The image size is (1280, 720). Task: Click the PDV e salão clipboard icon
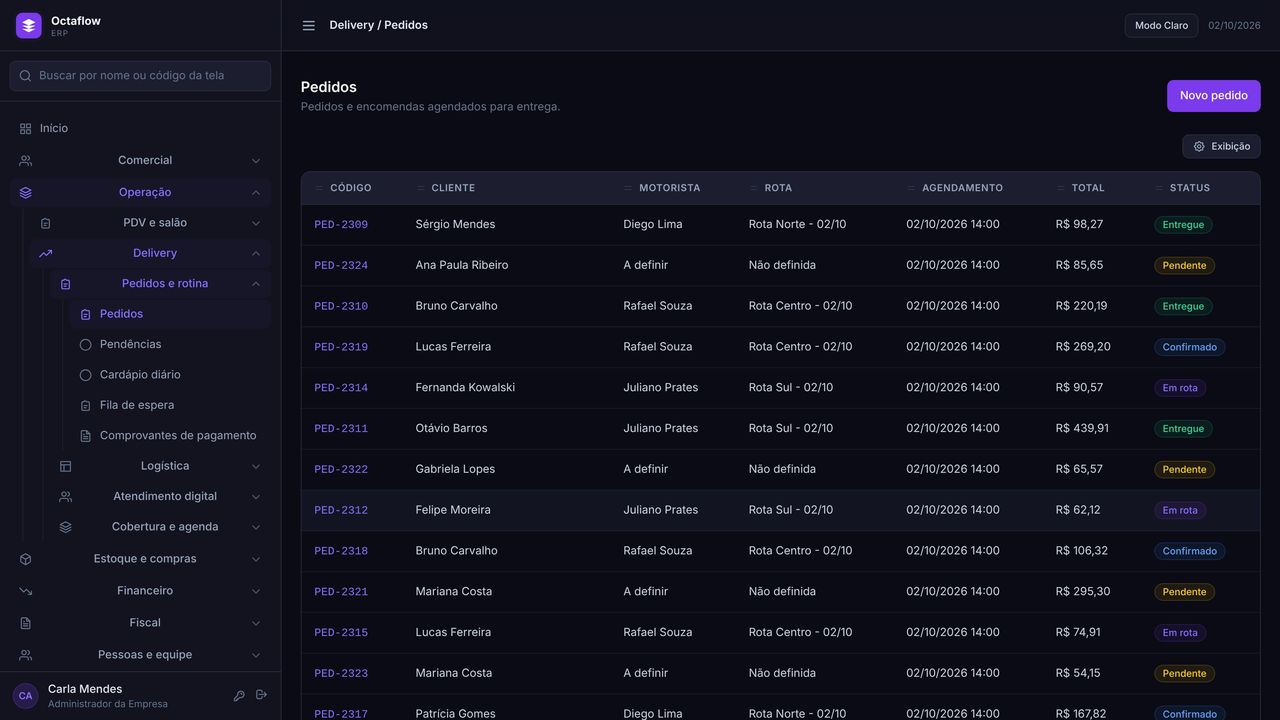coord(46,223)
